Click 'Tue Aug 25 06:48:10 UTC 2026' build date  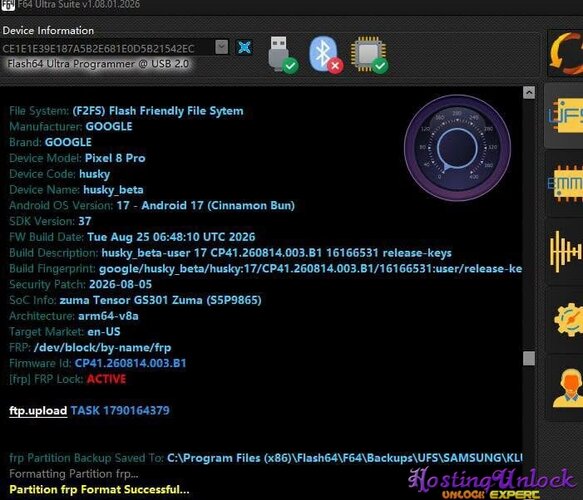tap(171, 237)
